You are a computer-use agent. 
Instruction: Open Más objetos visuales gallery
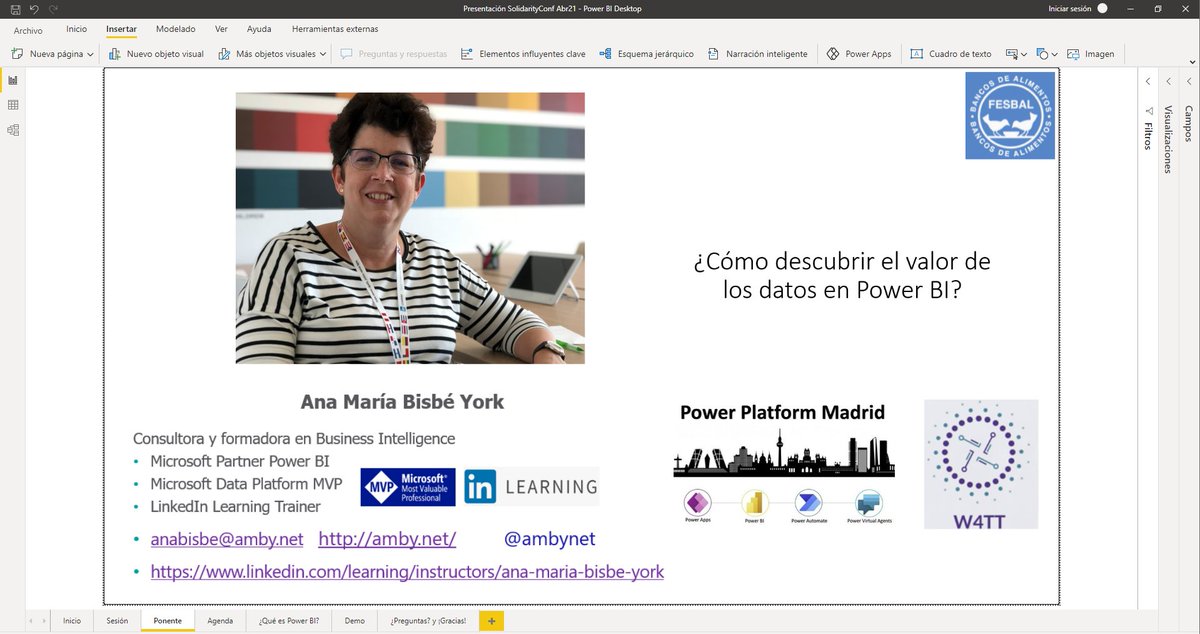(272, 54)
